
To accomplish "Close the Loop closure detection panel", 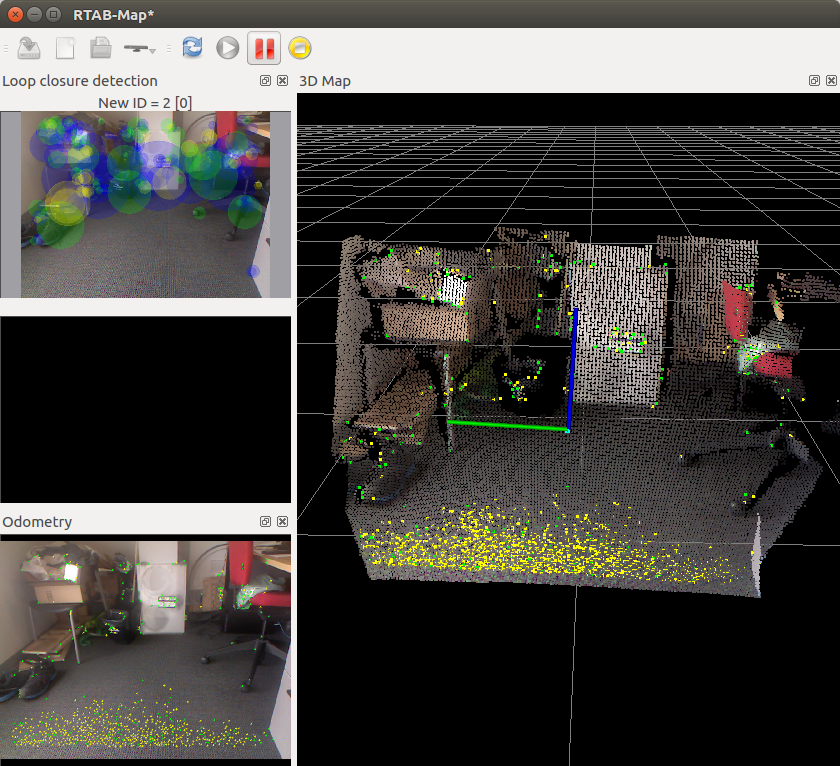I will pyautogui.click(x=282, y=81).
